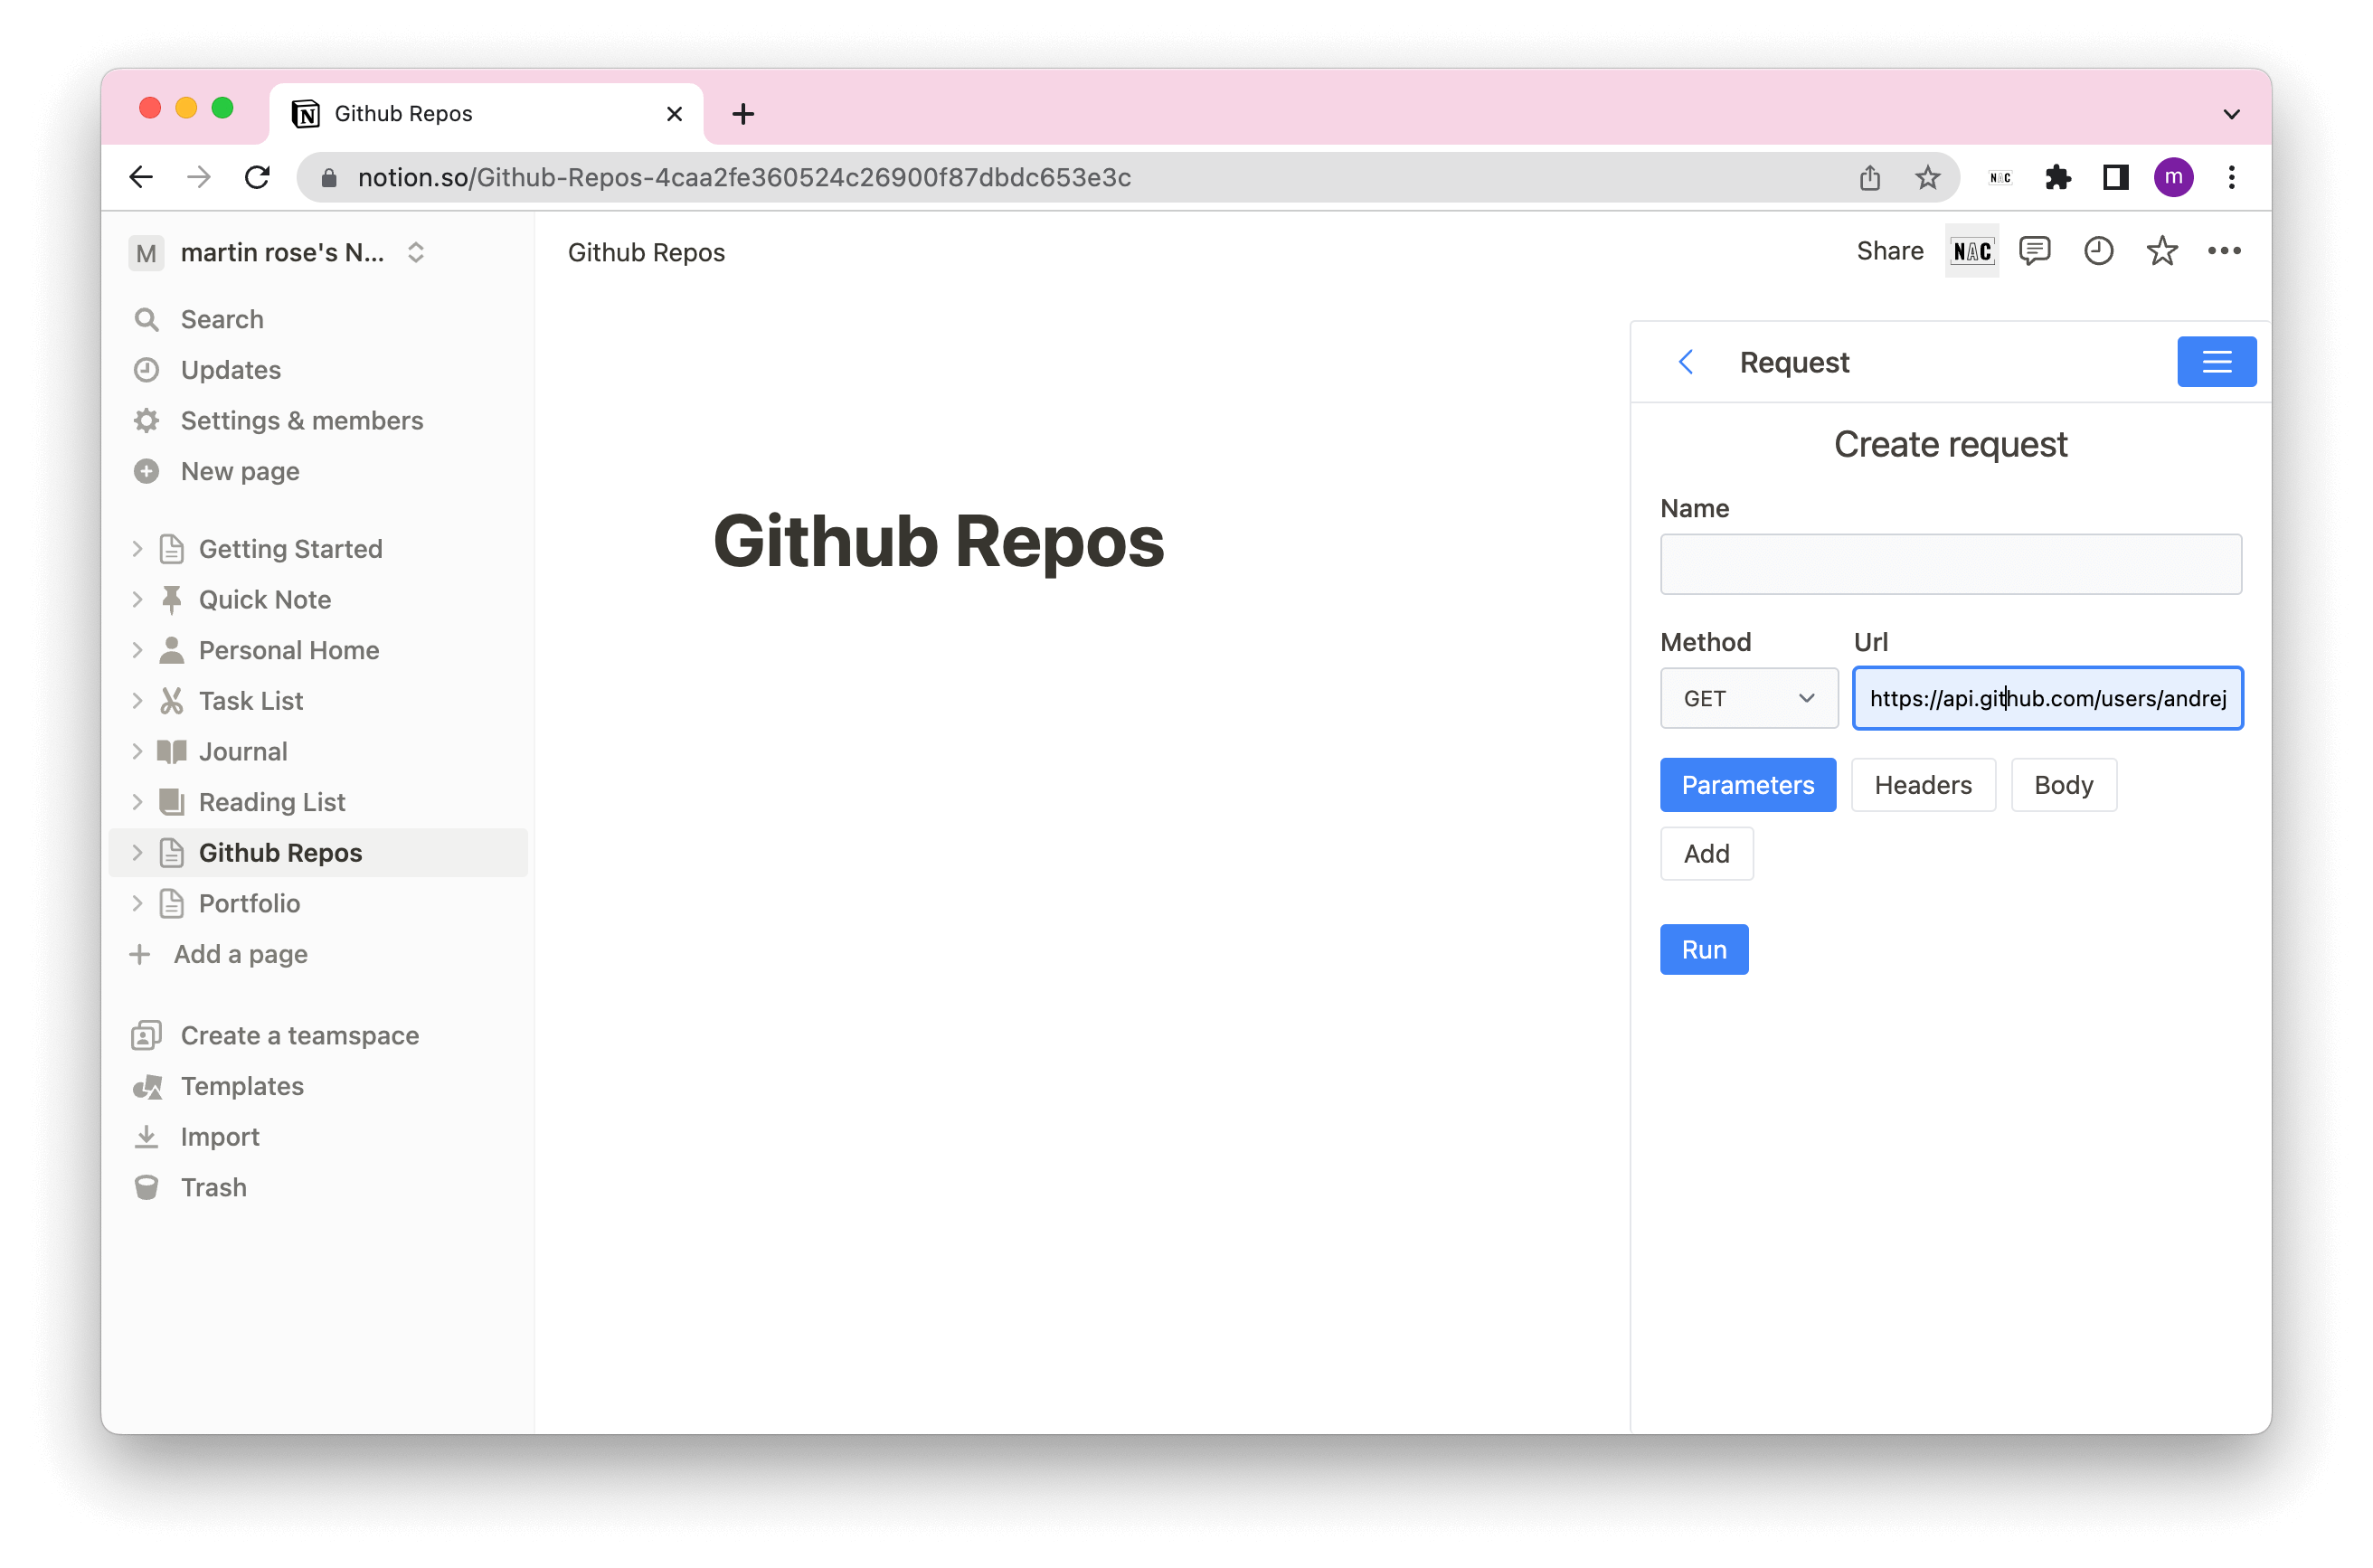Open the Notion page three-dot menu

pos(2223,251)
